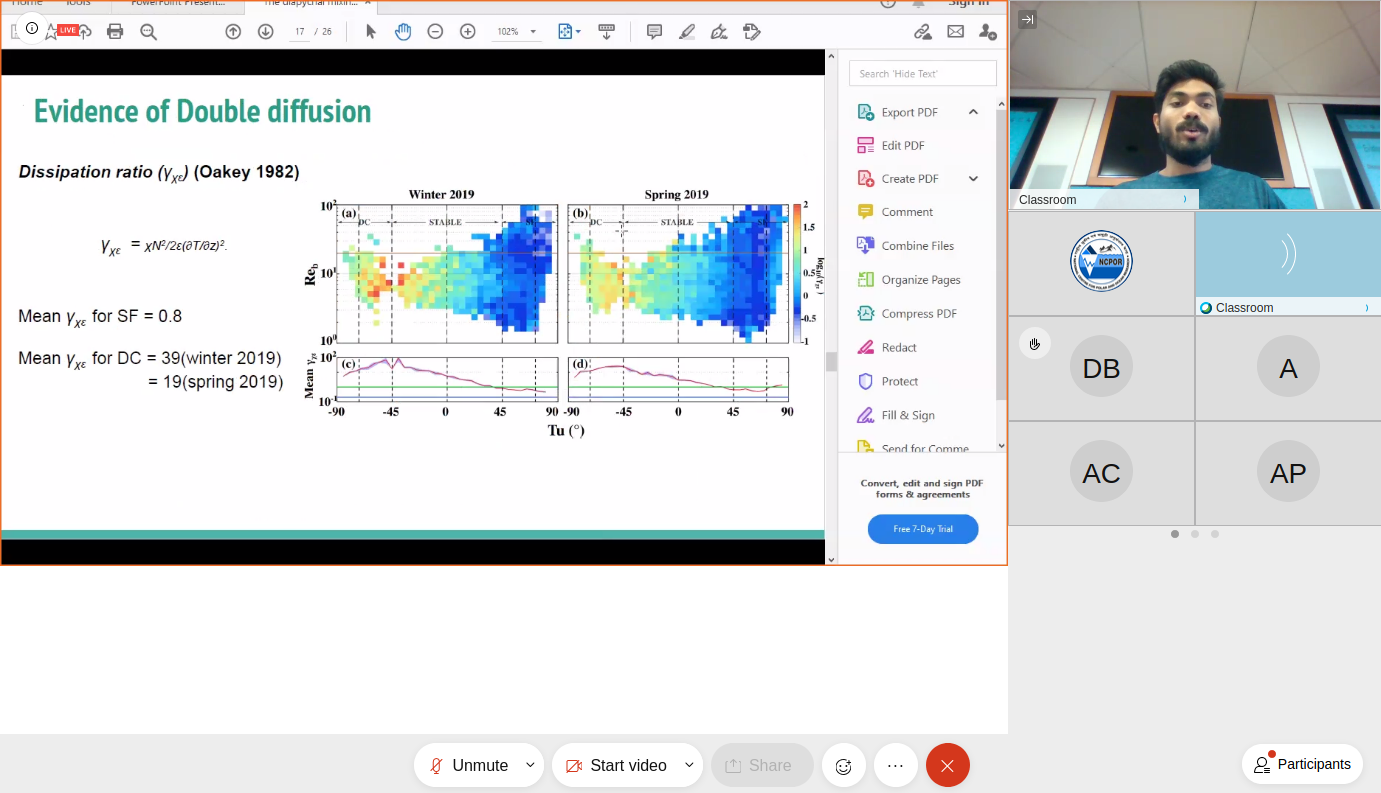
Task: Click the Free 7-Day Trial button
Action: click(923, 529)
